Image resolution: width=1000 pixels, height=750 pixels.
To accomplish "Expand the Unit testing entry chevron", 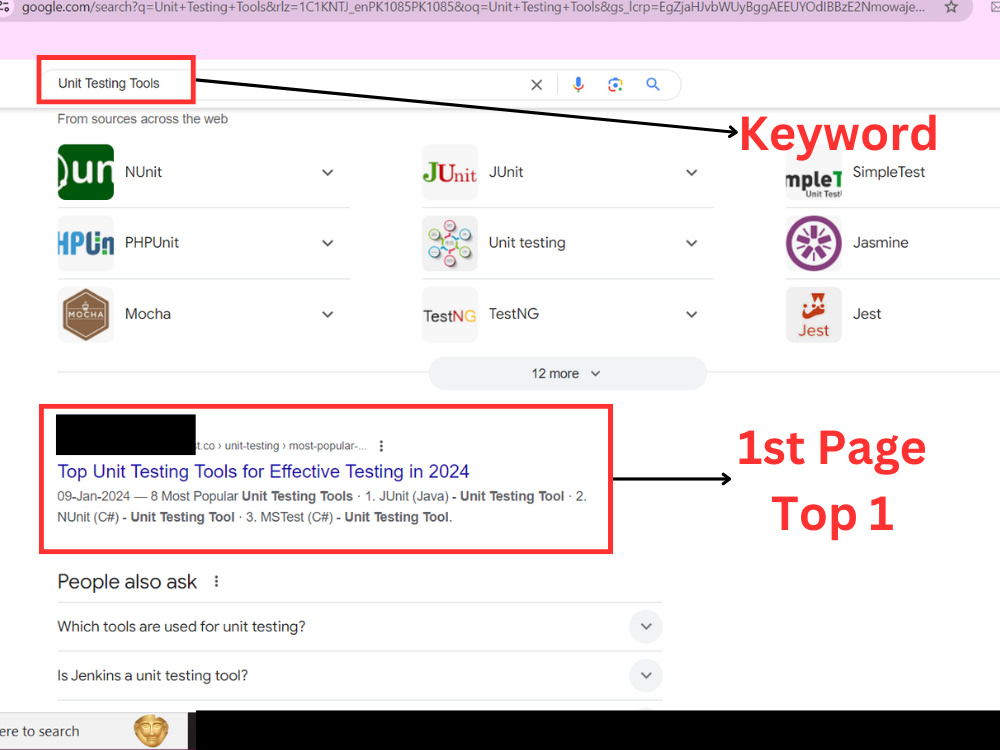I will [x=691, y=243].
